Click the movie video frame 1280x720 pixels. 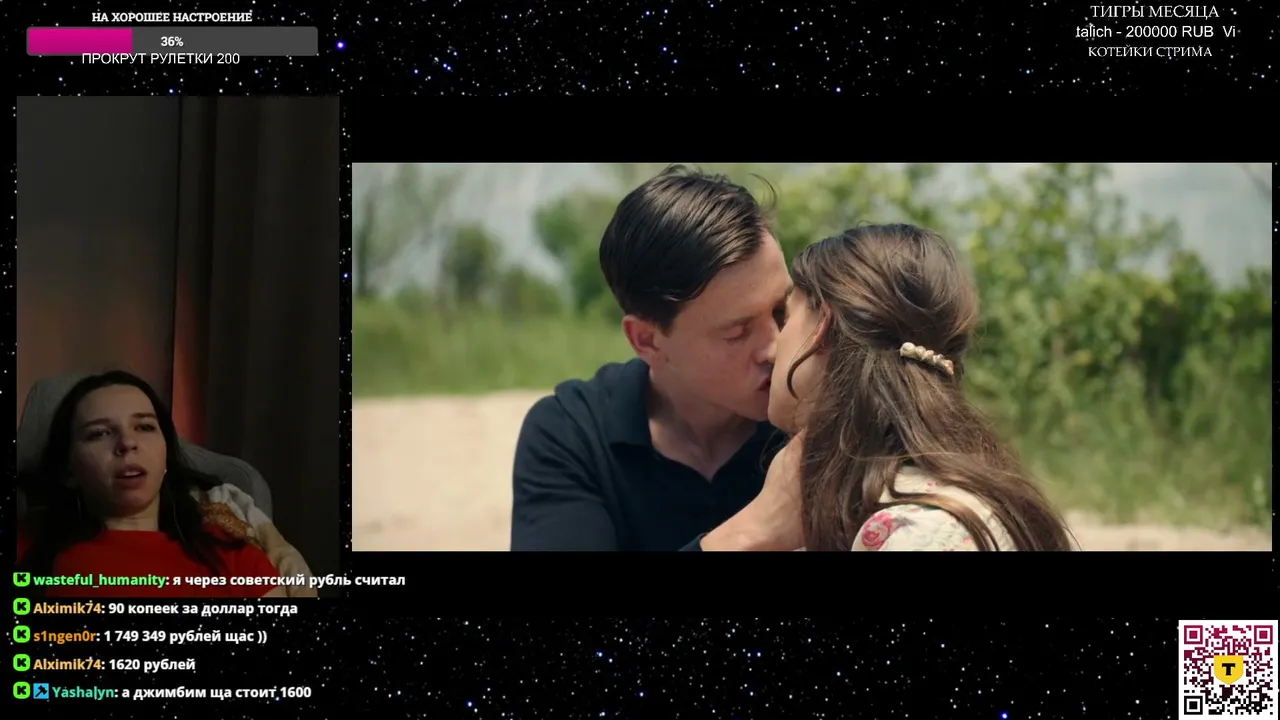[x=812, y=357]
